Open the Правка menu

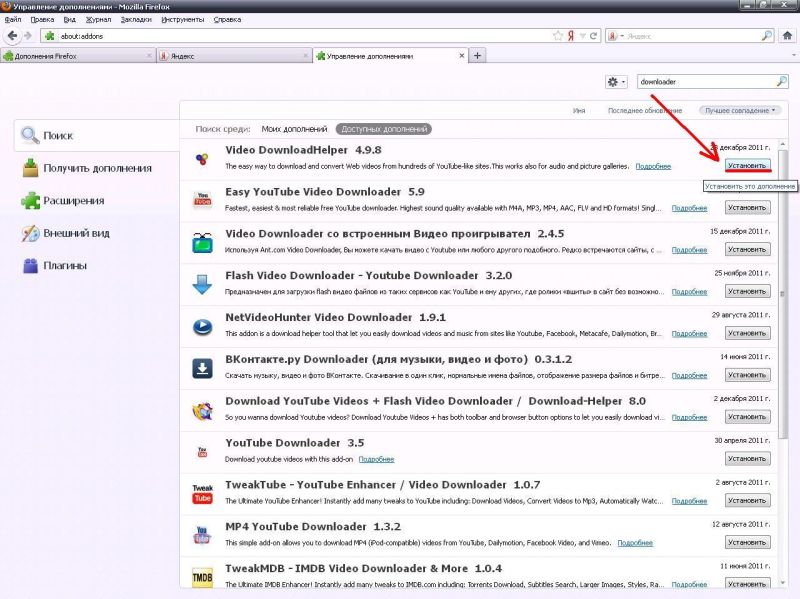[x=42, y=19]
